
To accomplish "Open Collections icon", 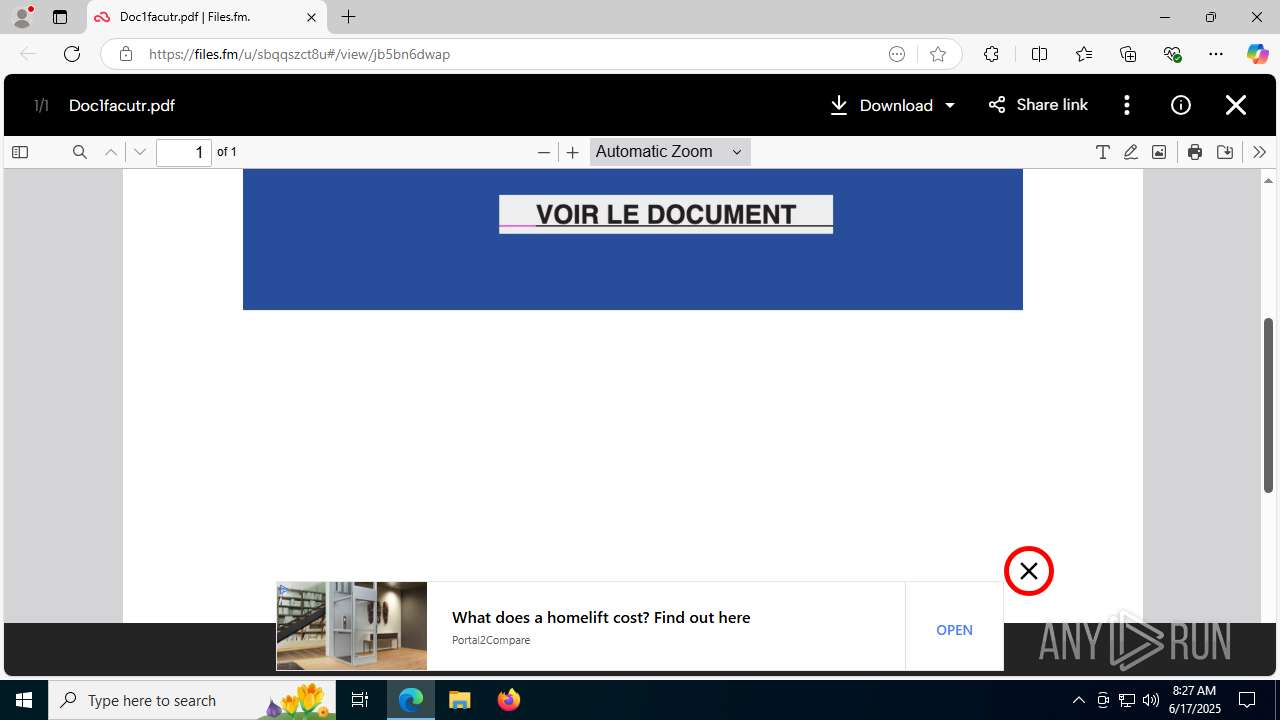I will [x=1128, y=54].
